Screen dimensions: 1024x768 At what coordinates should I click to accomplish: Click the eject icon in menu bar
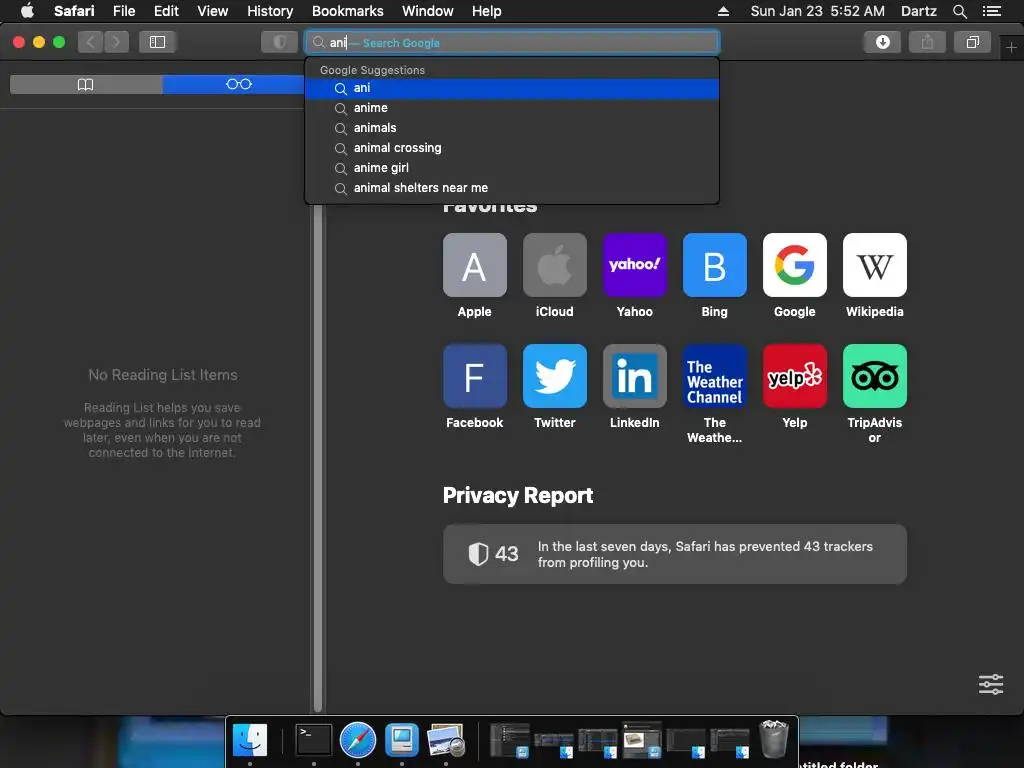point(724,11)
